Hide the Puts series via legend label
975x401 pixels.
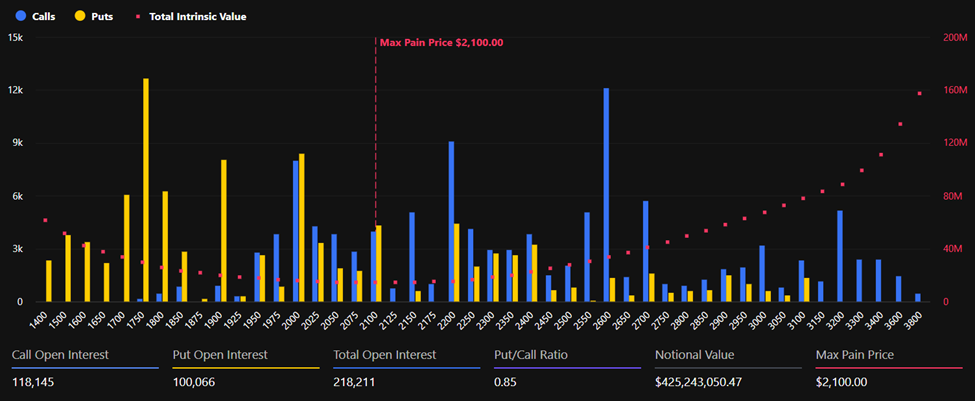pos(102,16)
